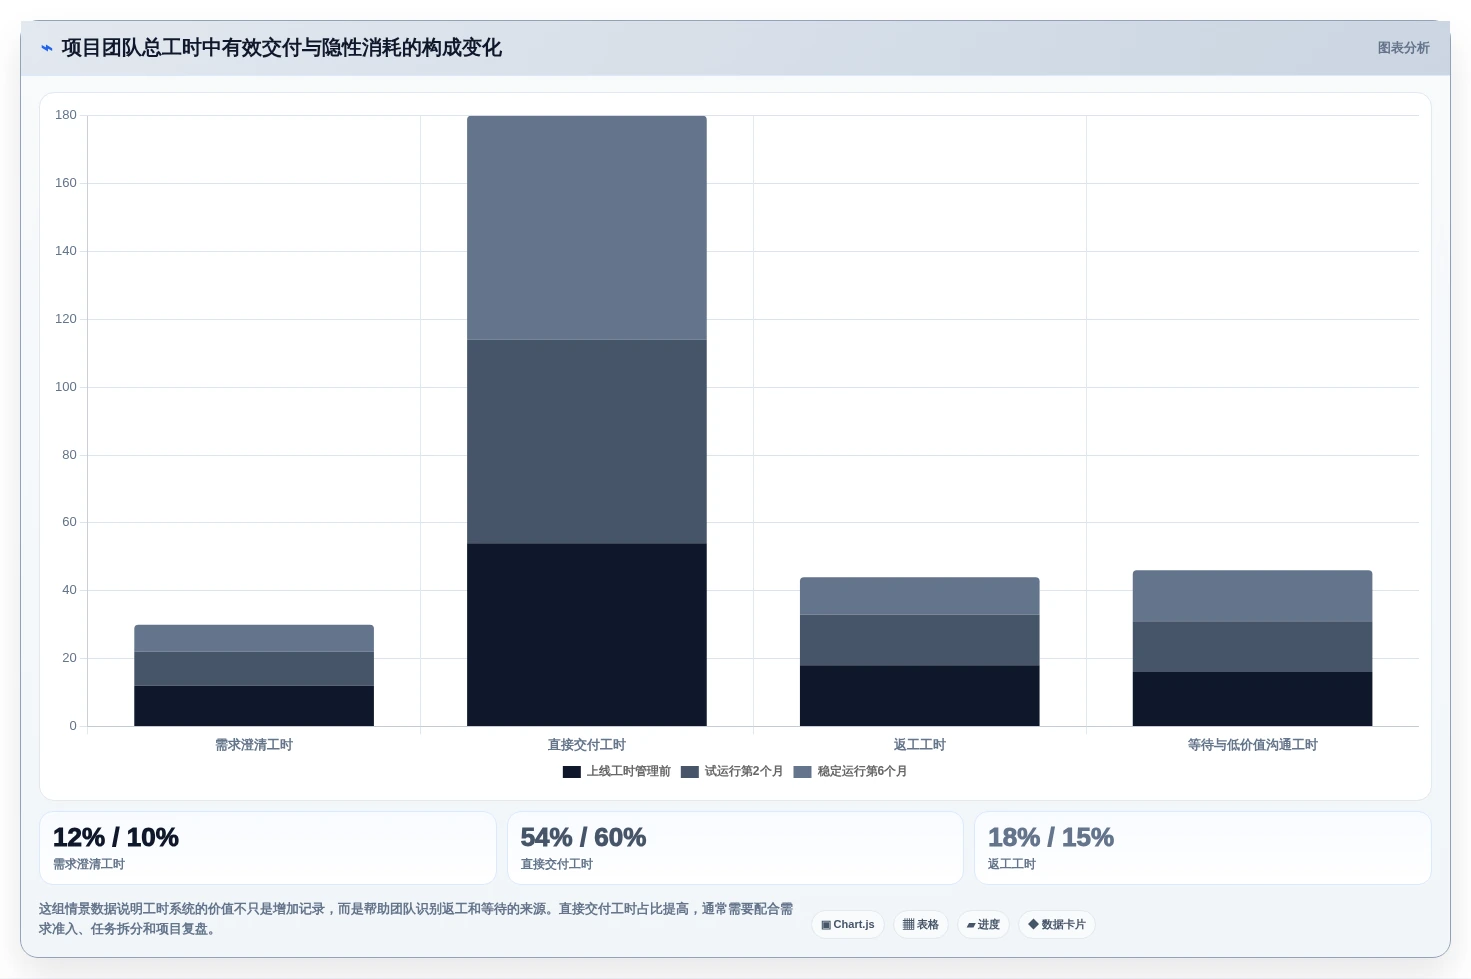Viewport: 1471px width, 979px height.
Task: Select the 进度 tag chip
Action: (x=983, y=925)
